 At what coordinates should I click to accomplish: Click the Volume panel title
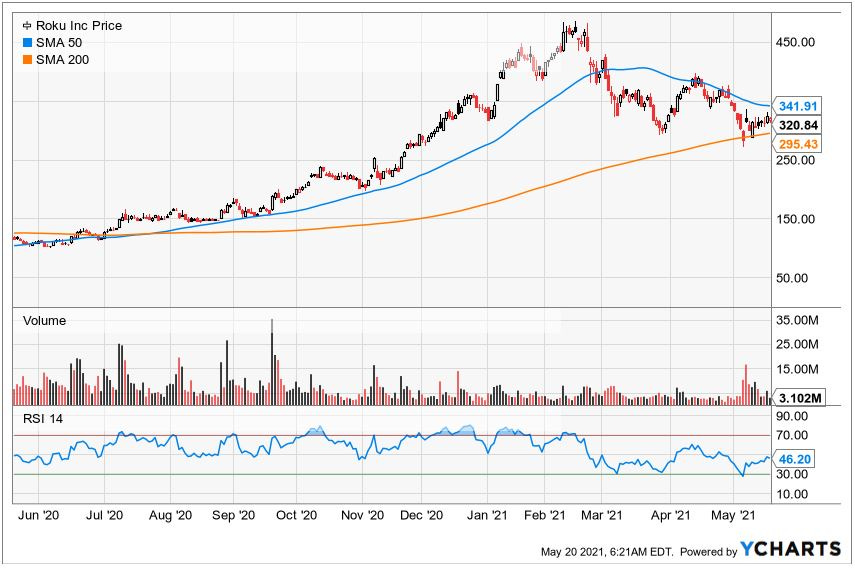pyautogui.click(x=44, y=321)
